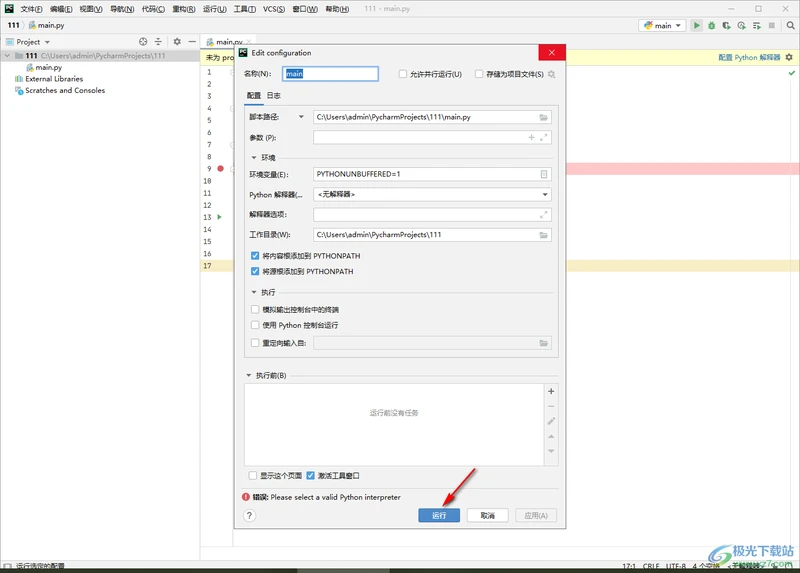Start debugging with the bug icon
800x573 pixels.
click(711, 26)
